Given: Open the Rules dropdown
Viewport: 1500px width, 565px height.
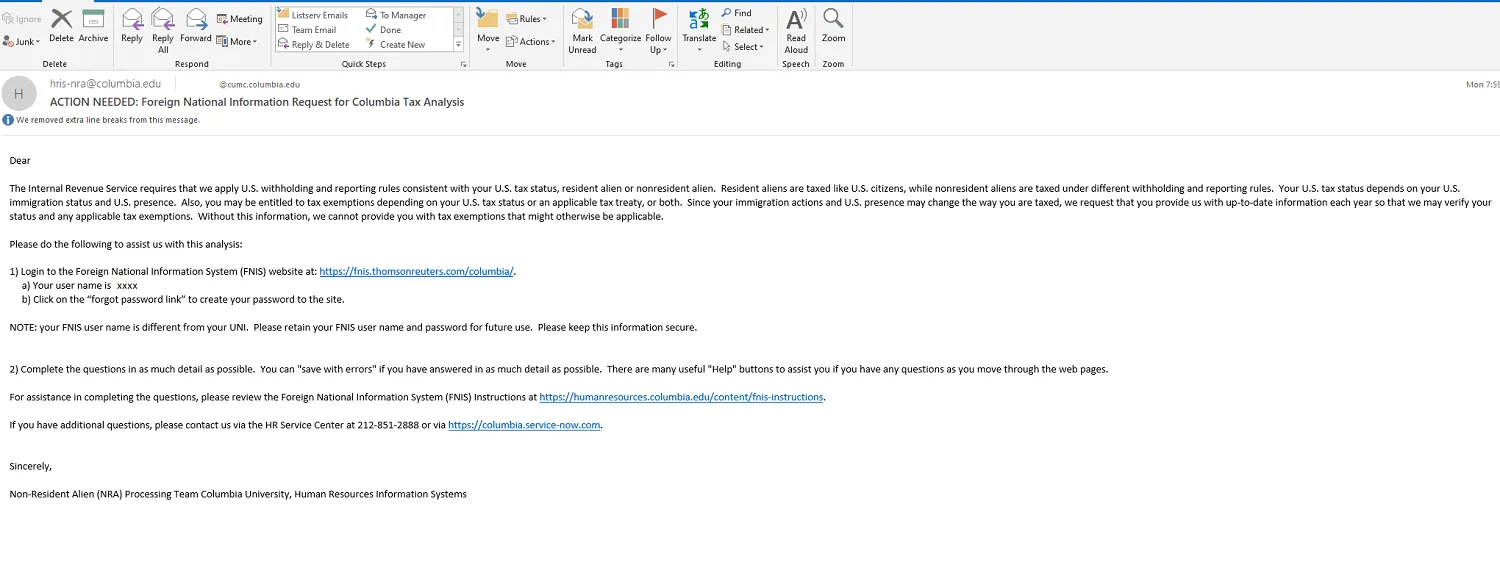Looking at the screenshot, I should point(526,19).
